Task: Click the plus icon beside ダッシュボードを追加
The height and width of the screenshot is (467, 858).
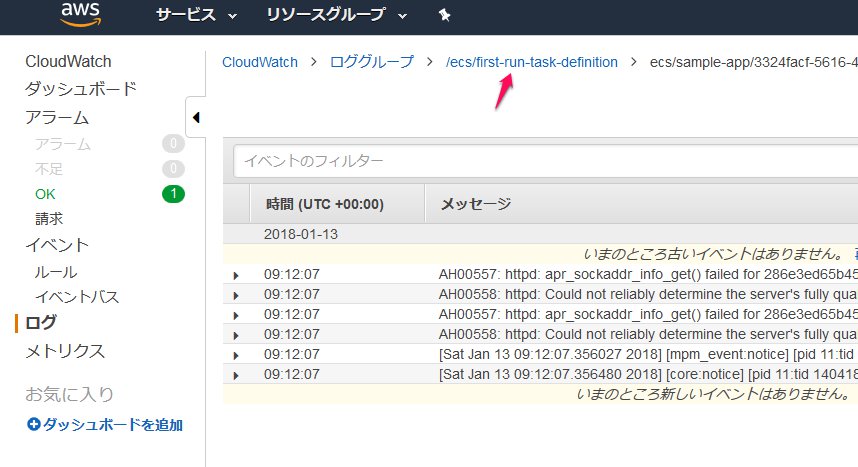Action: point(33,425)
